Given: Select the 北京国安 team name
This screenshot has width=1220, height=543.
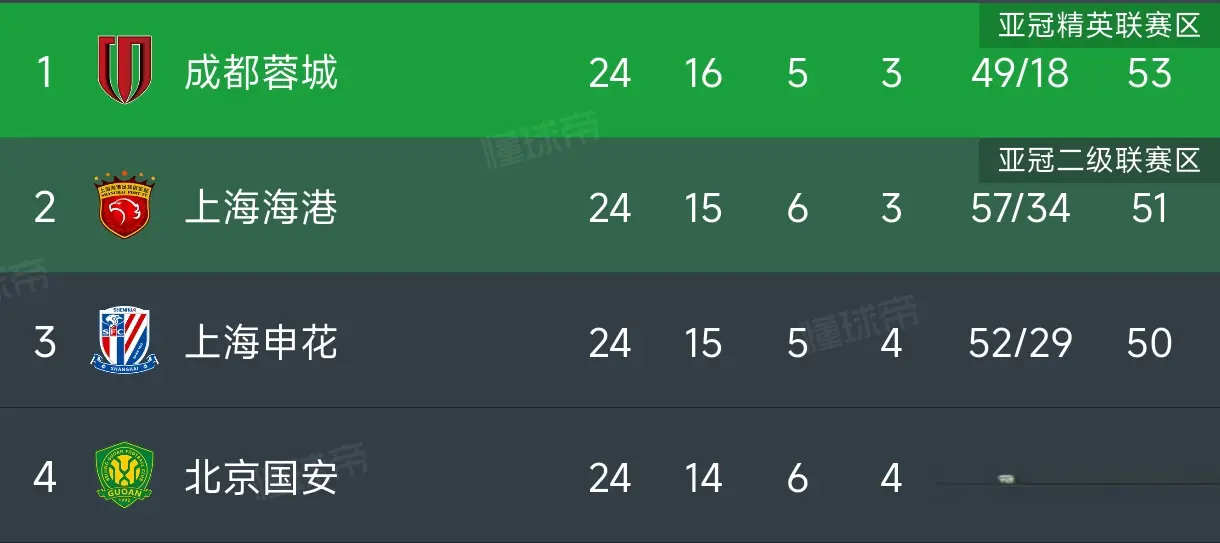Looking at the screenshot, I should pos(261,478).
